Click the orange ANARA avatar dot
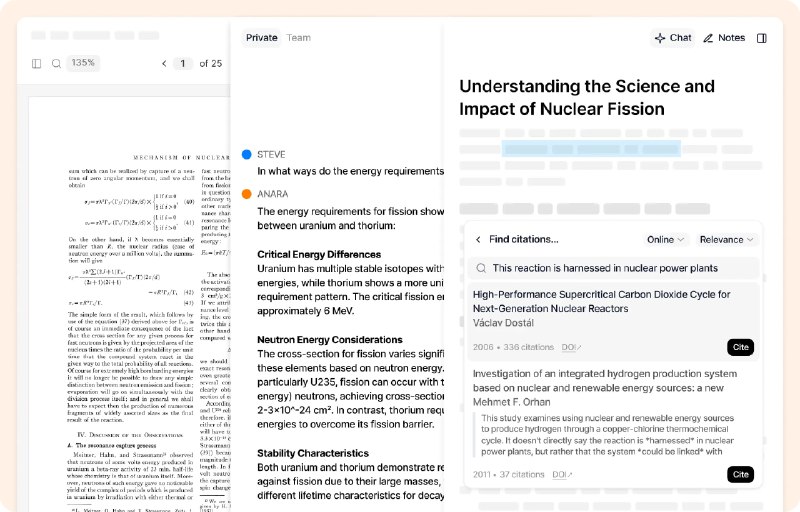Viewport: 800px width, 512px height. pyautogui.click(x=246, y=194)
